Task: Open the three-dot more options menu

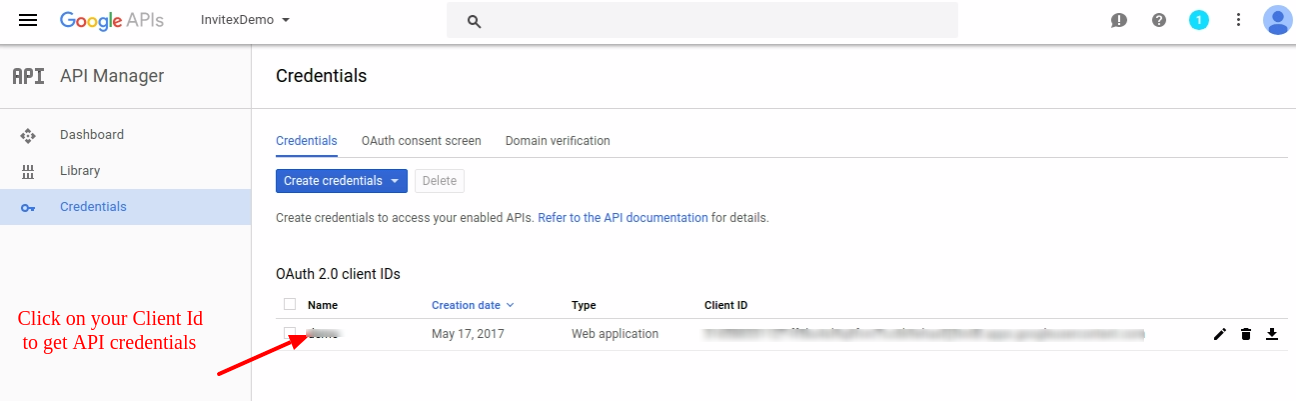Action: [1238, 20]
